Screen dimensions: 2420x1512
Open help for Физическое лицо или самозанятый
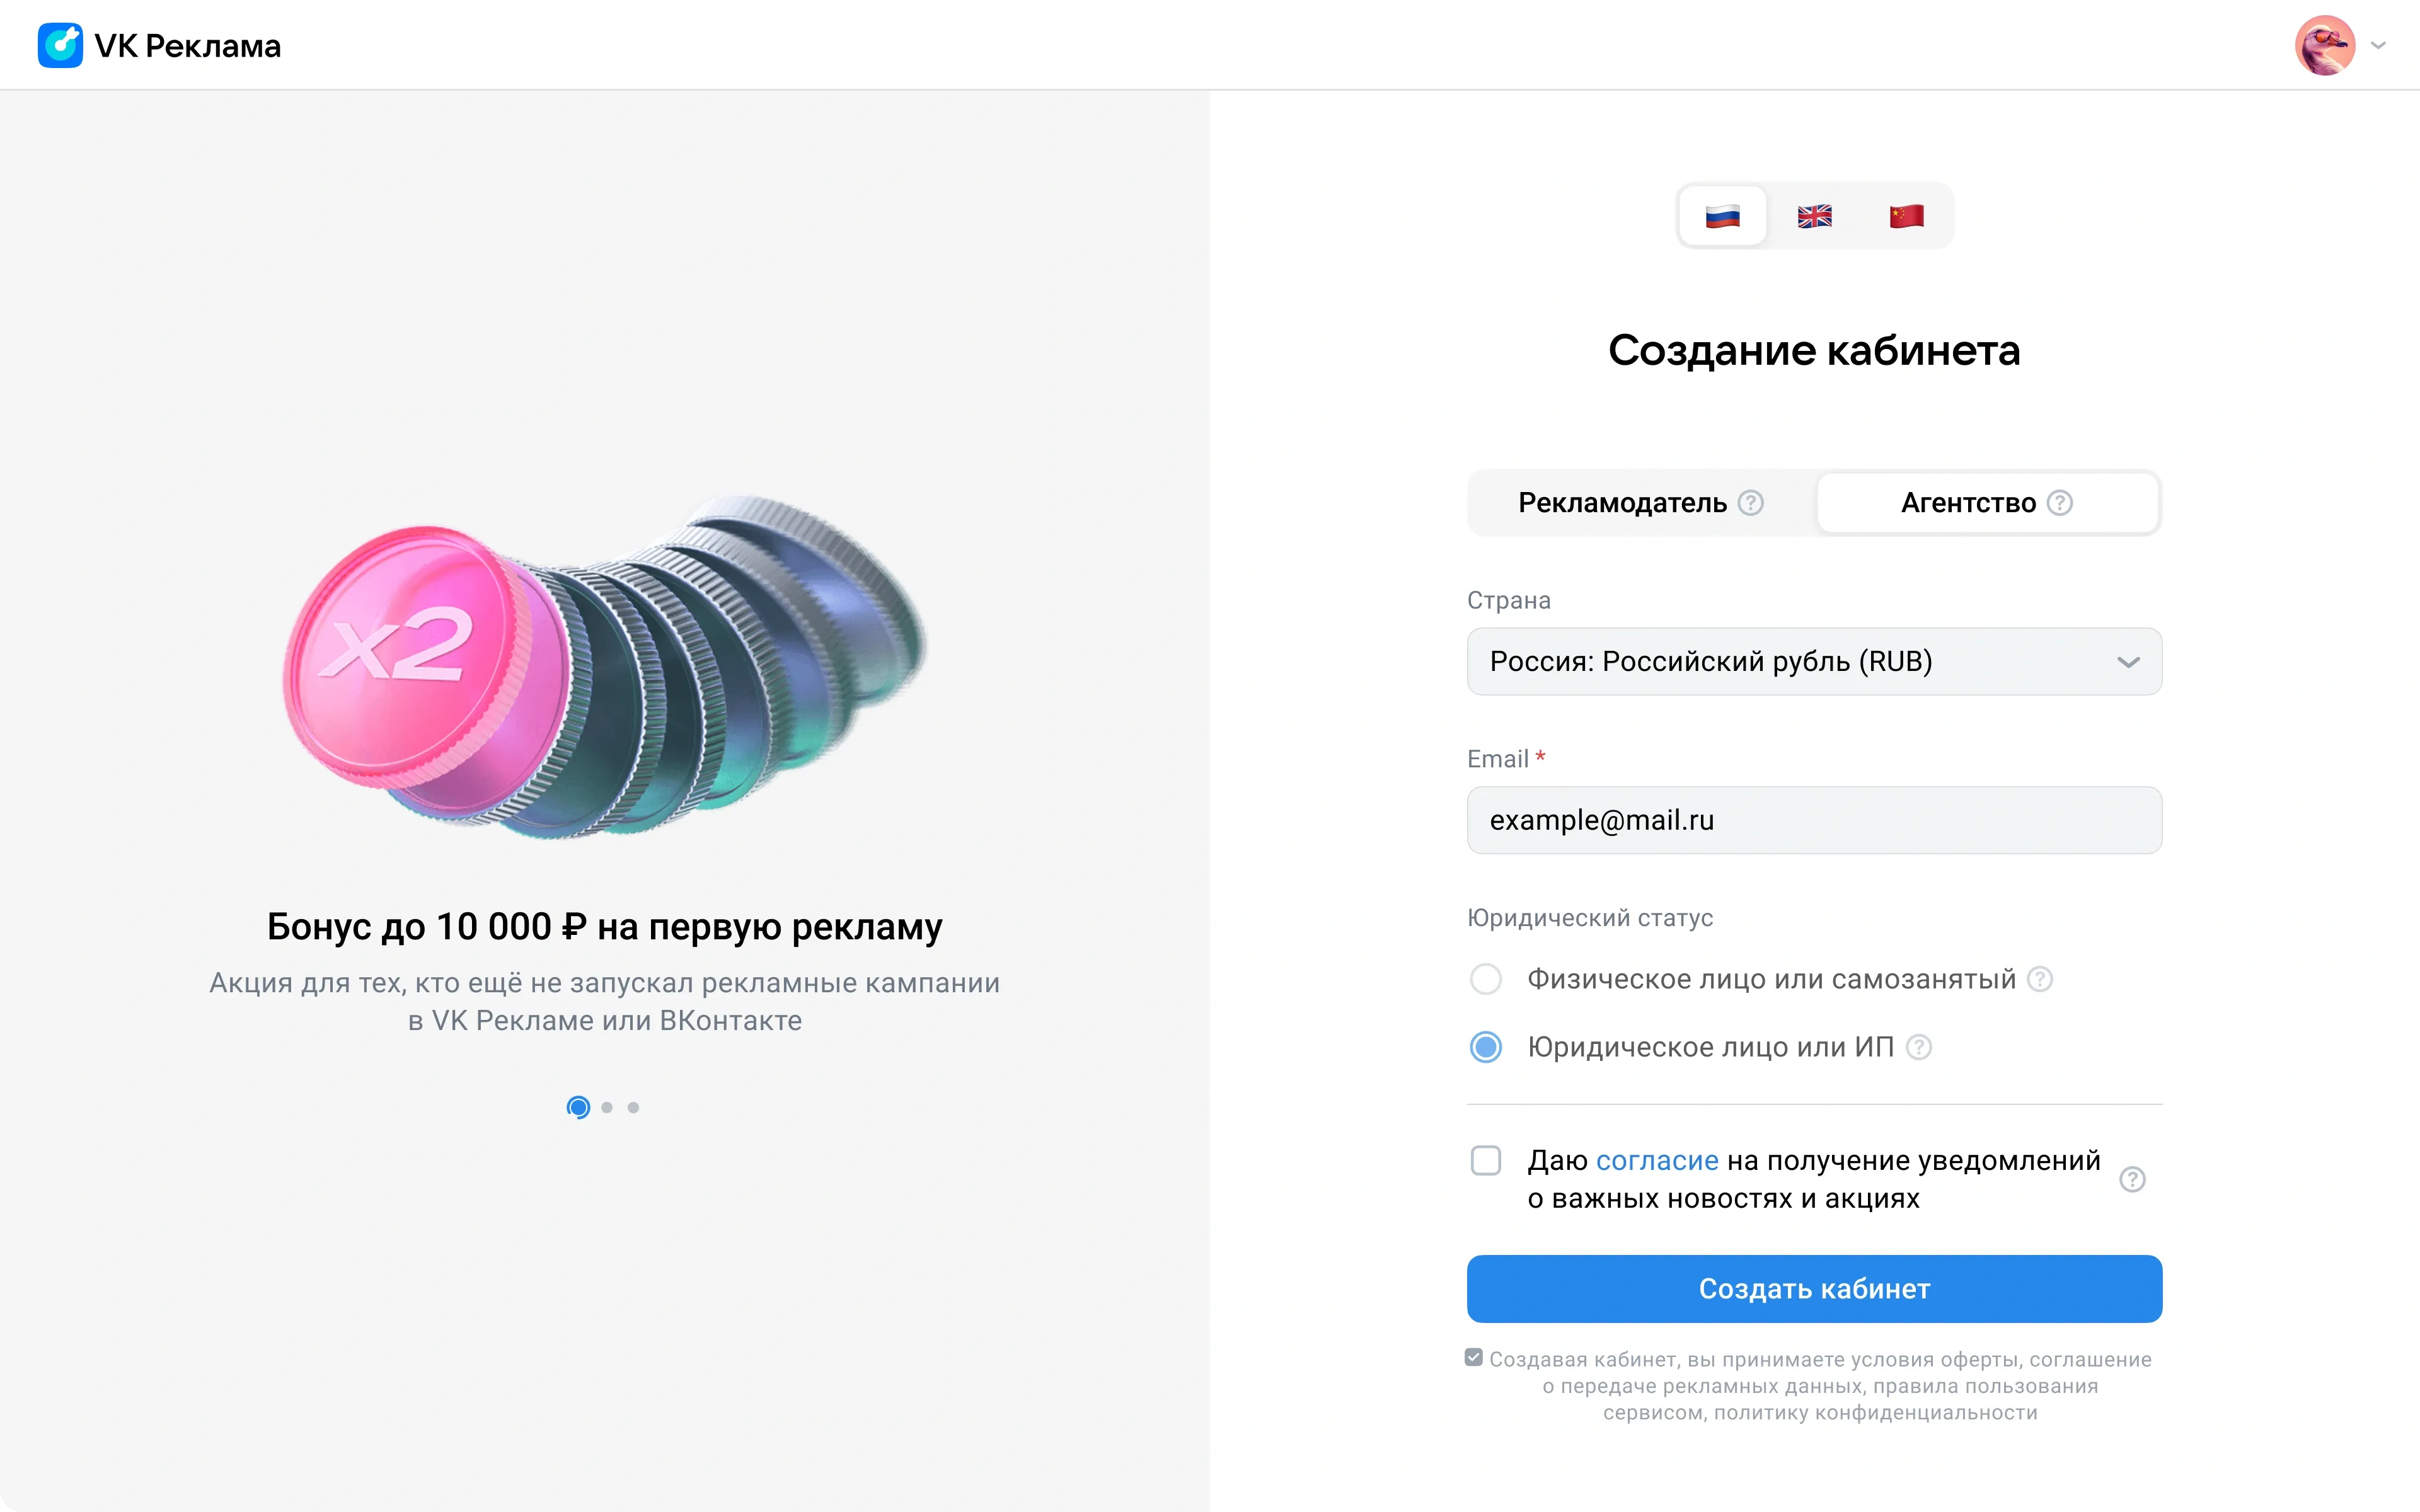click(x=2040, y=979)
